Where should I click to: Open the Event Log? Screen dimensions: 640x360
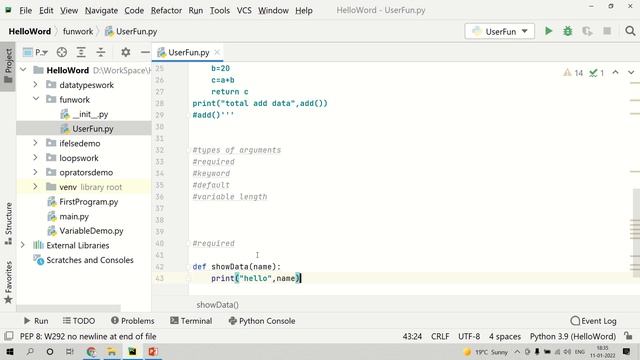[x=593, y=321]
